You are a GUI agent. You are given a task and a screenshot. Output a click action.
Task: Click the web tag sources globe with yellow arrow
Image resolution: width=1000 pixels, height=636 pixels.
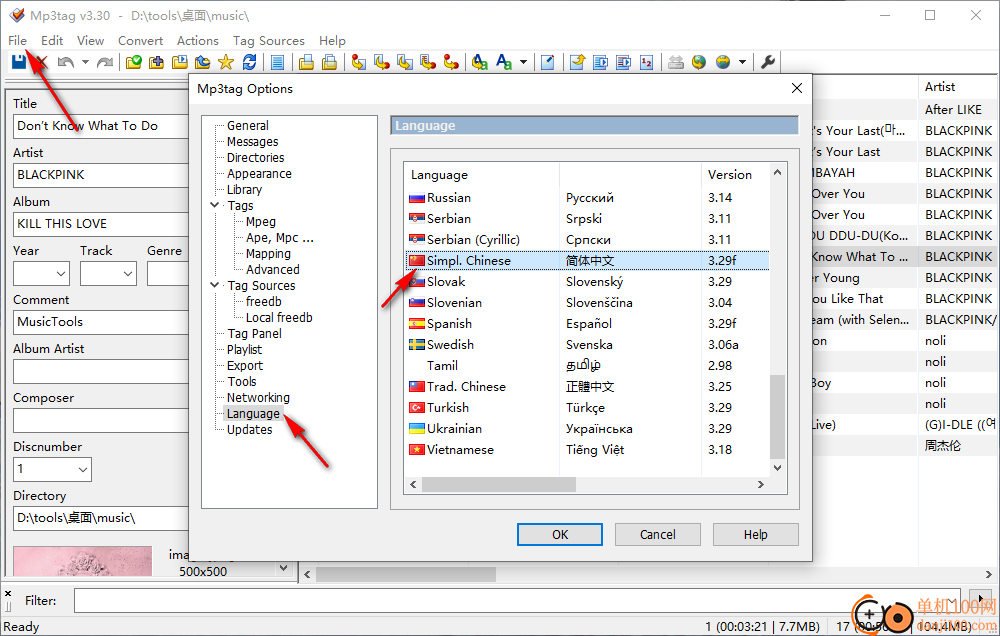[699, 62]
